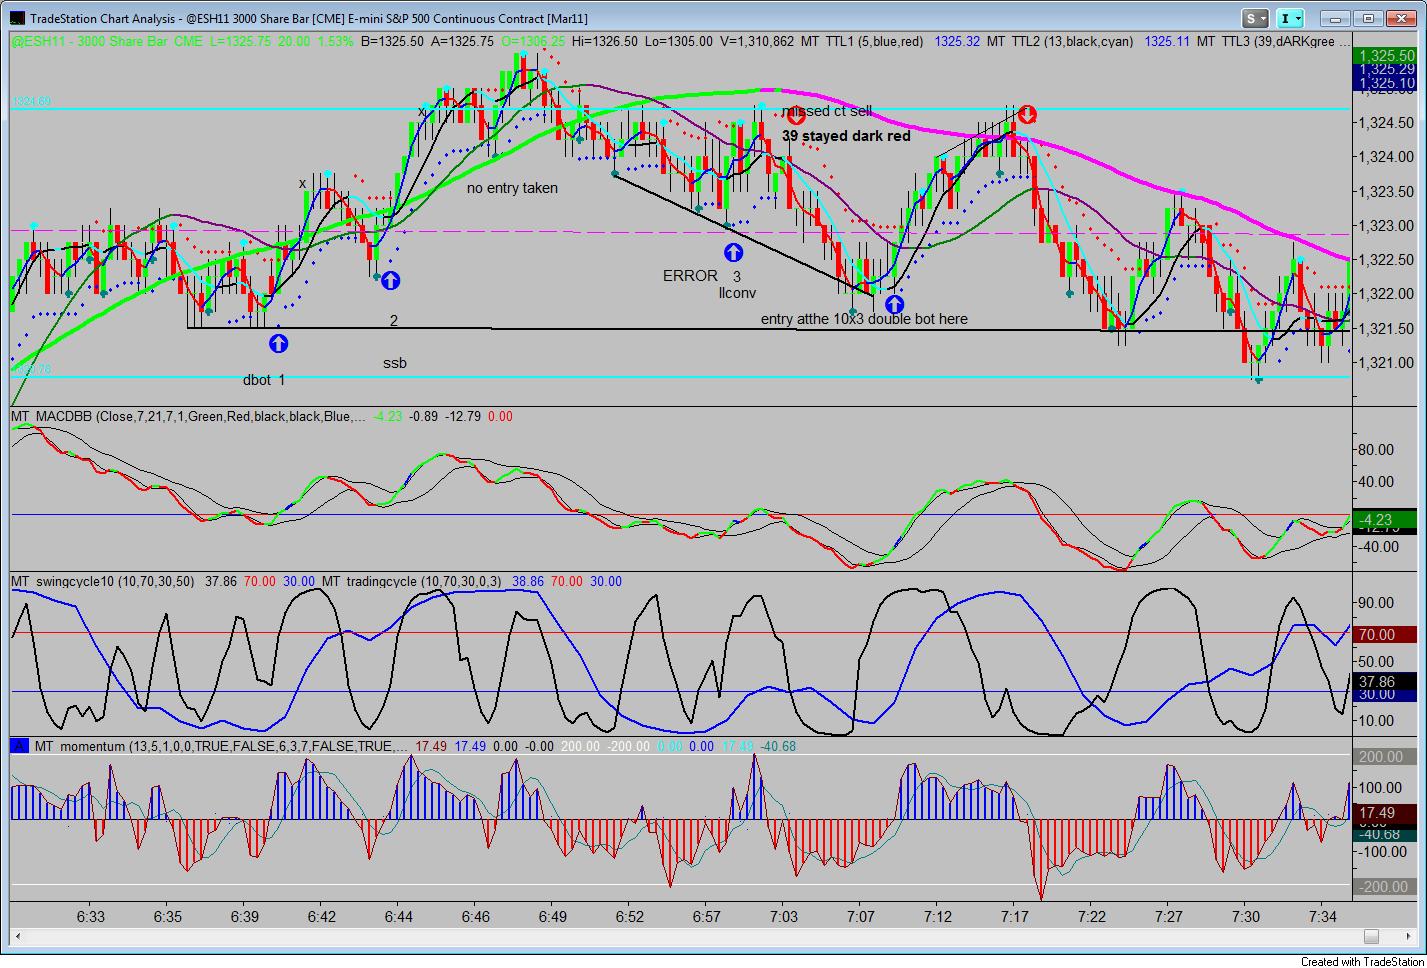Click the 1324.69 cyan level label
The image size is (1427, 968).
tap(31, 102)
